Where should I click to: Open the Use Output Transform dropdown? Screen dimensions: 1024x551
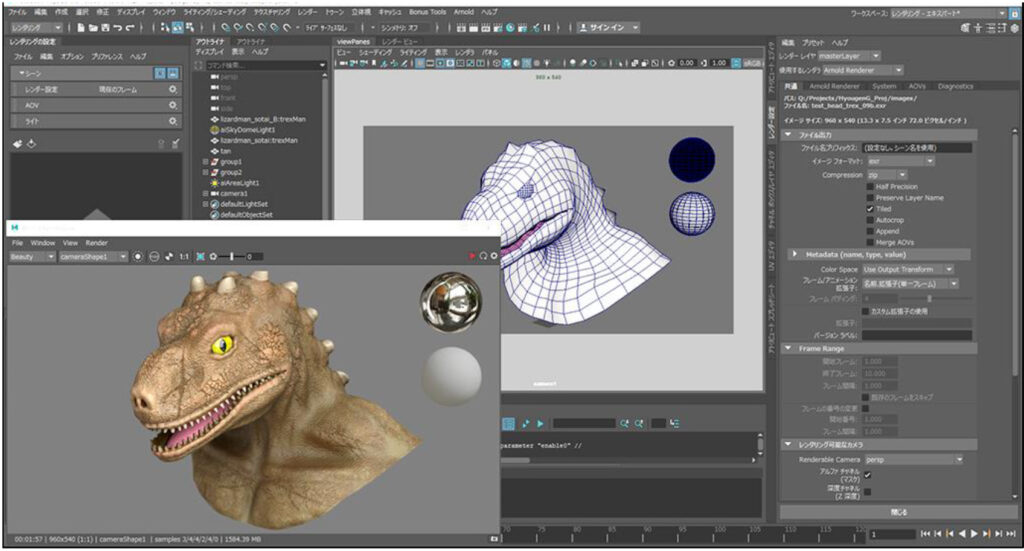pyautogui.click(x=908, y=269)
